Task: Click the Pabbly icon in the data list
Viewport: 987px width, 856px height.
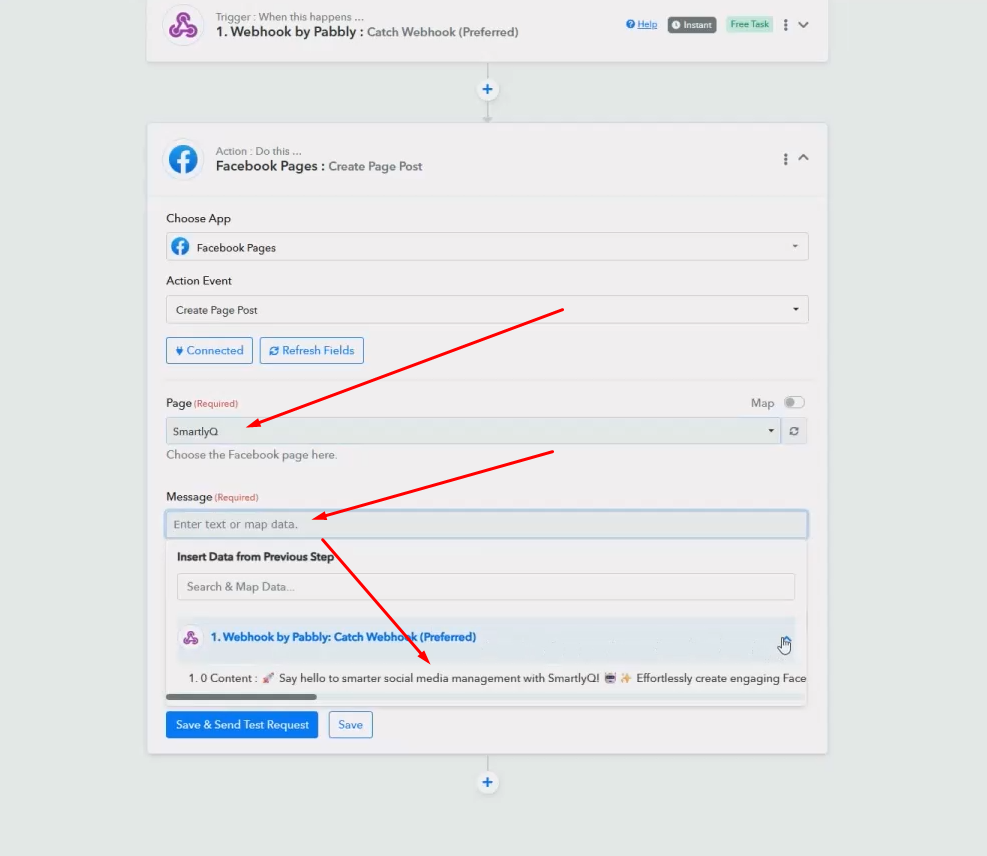Action: 191,638
